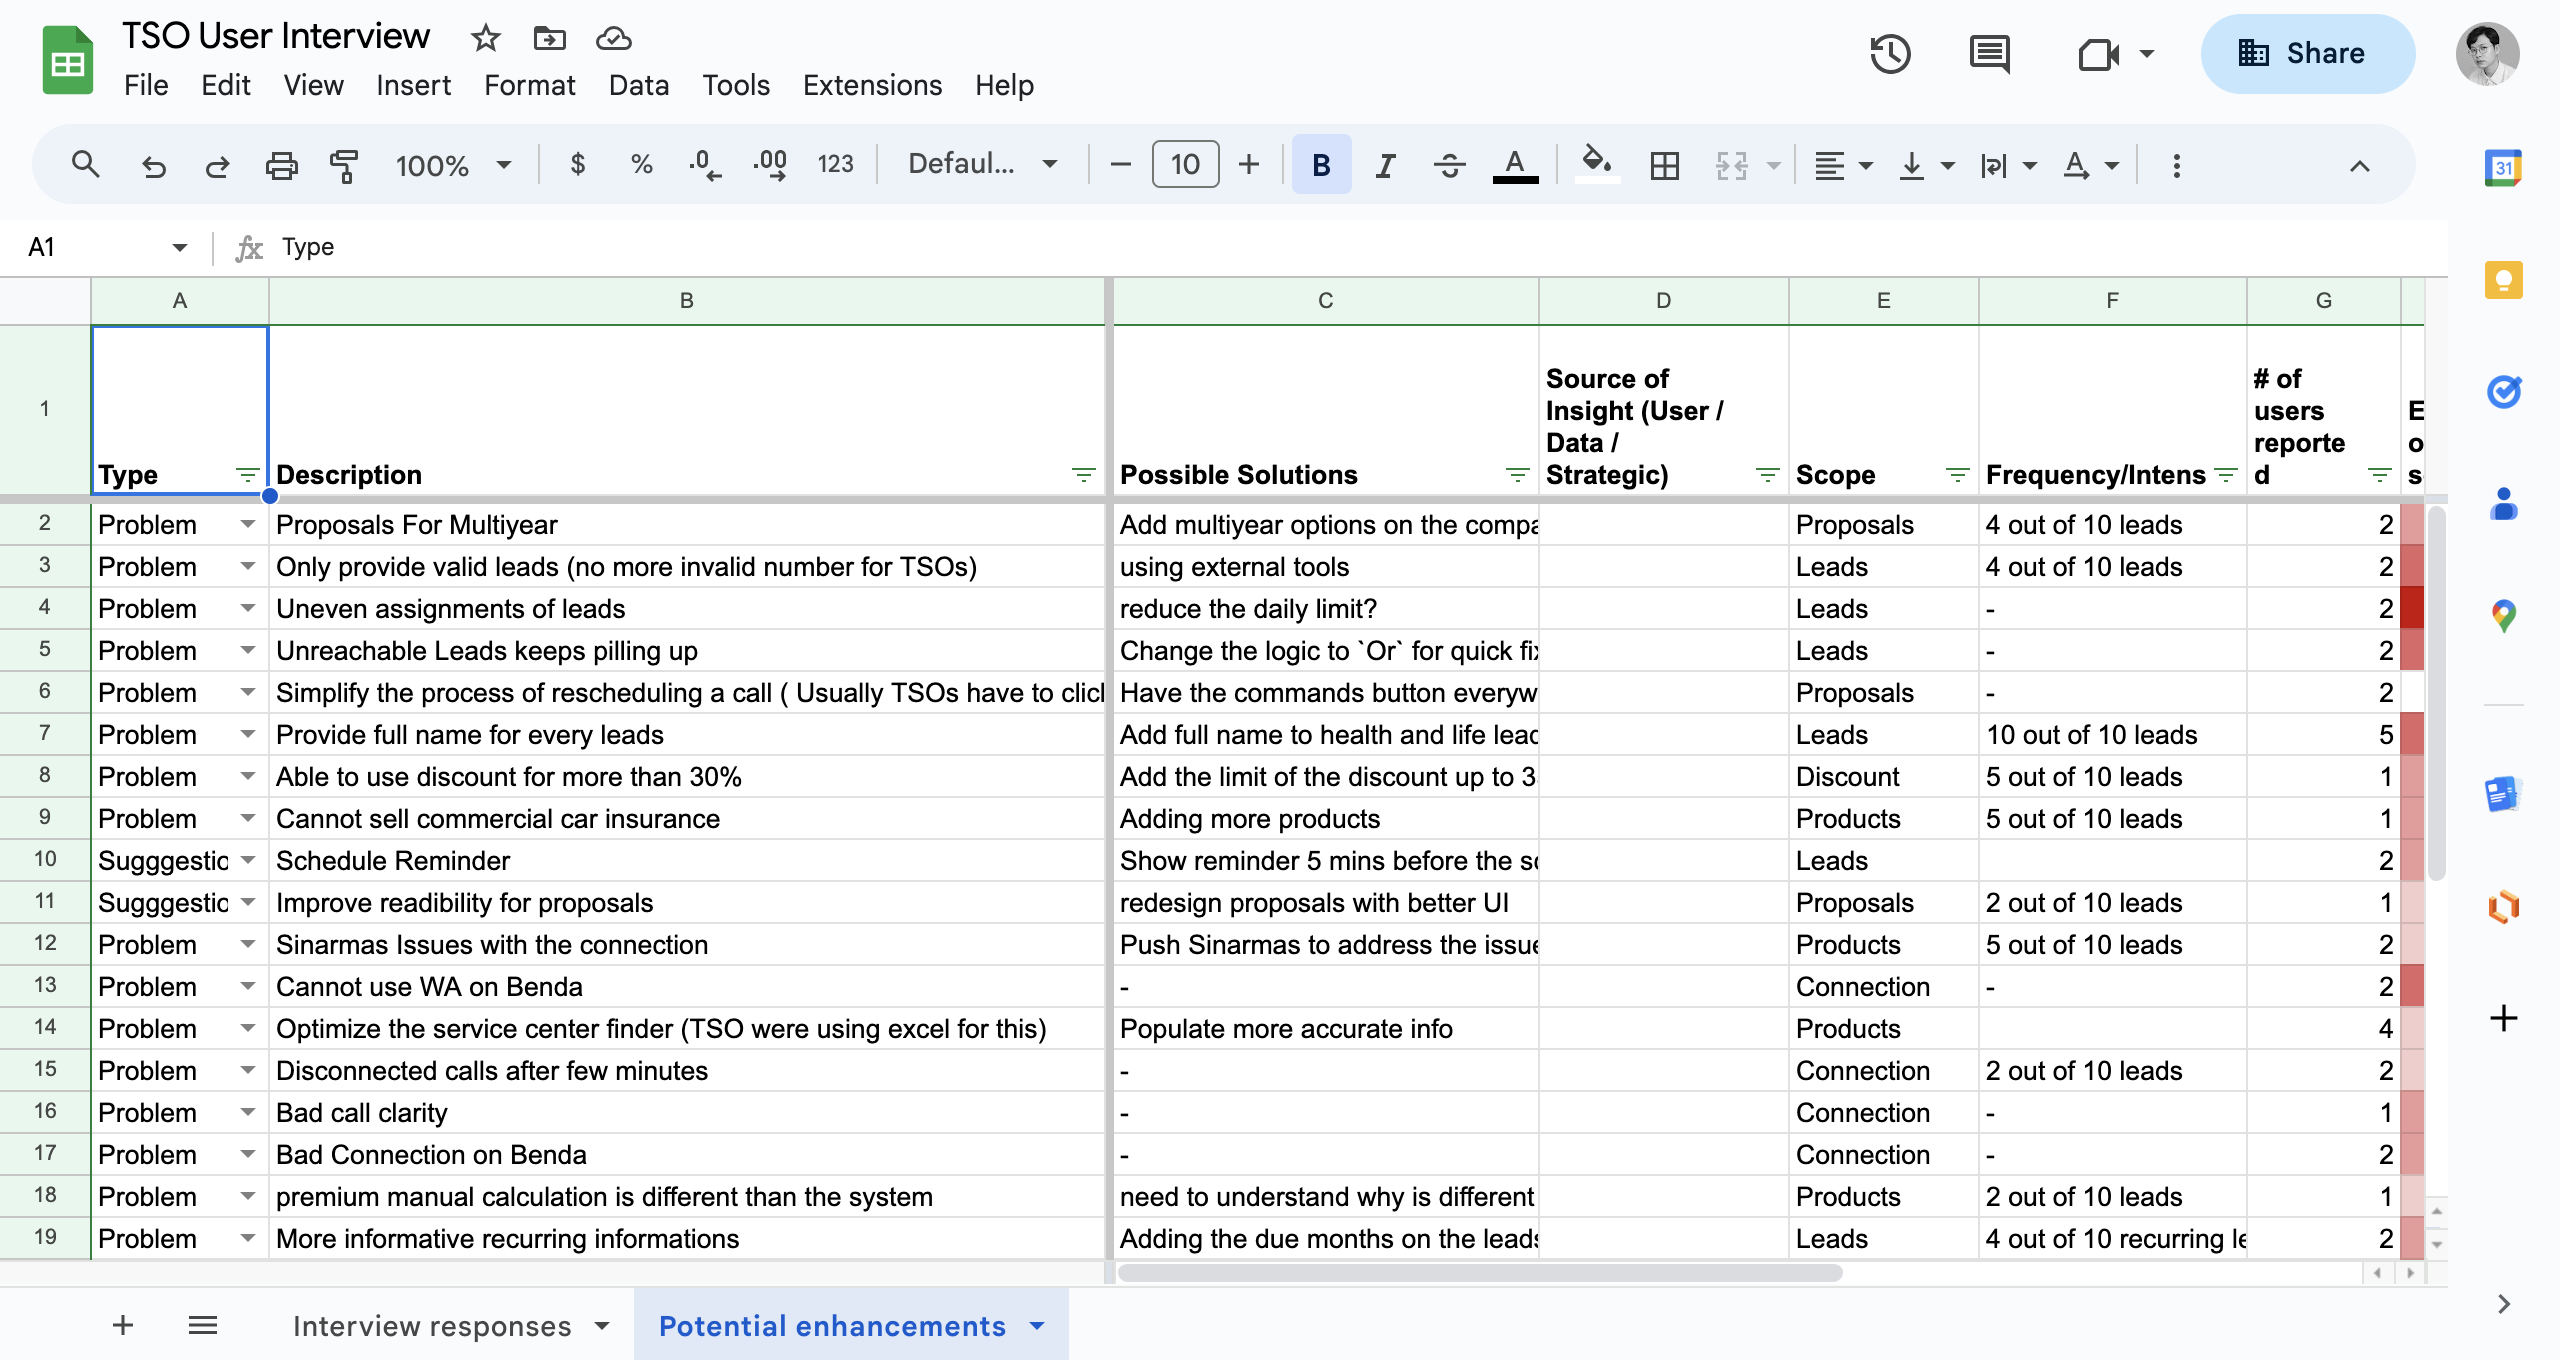This screenshot has height=1360, width=2560.
Task: Open the File menu
Action: pos(146,85)
